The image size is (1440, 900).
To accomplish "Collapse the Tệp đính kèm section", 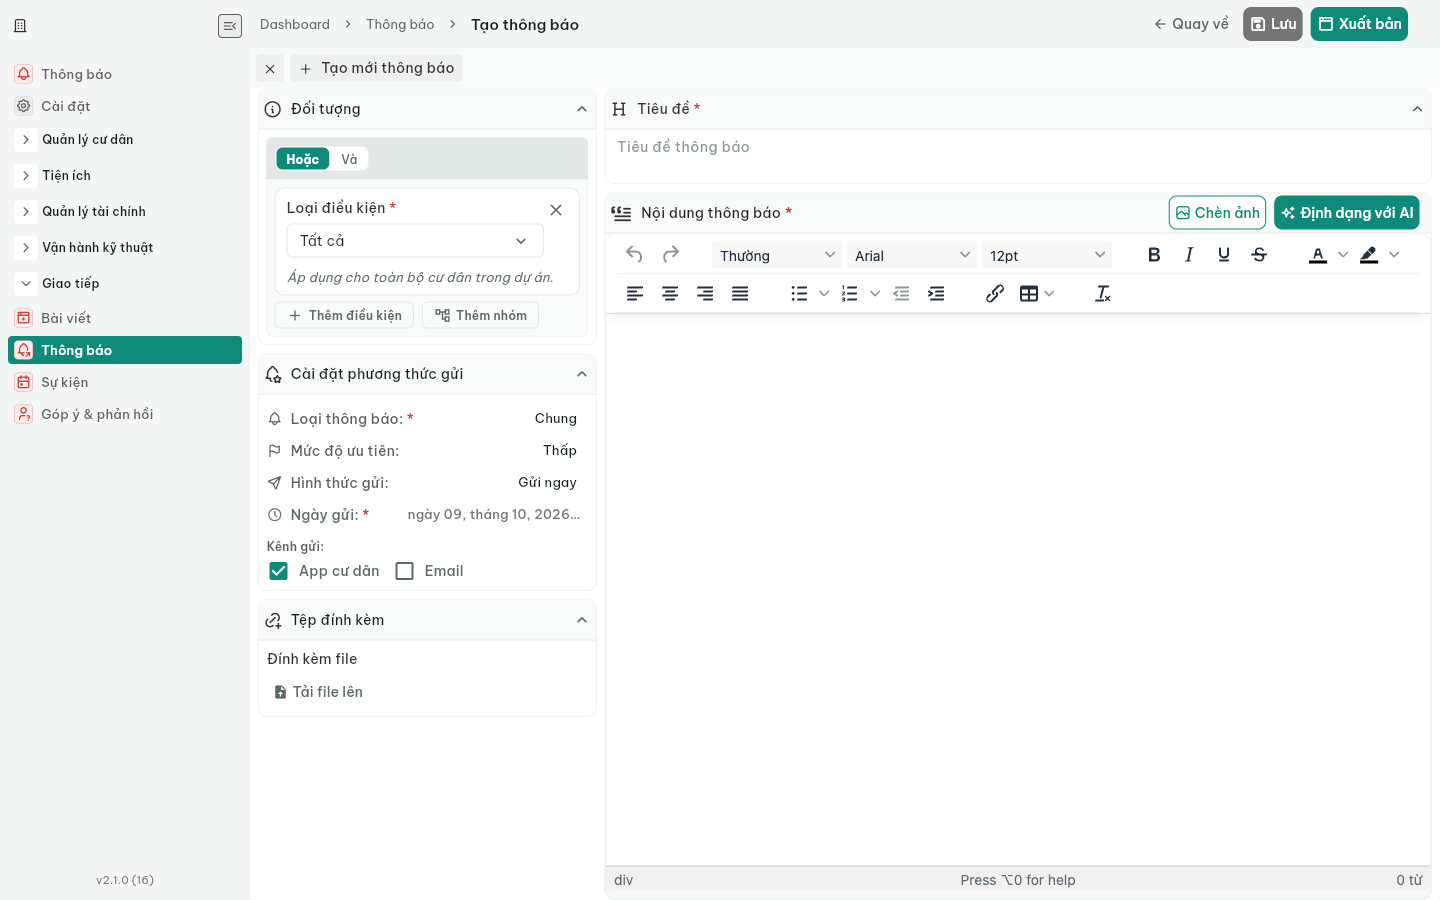I will (x=582, y=620).
